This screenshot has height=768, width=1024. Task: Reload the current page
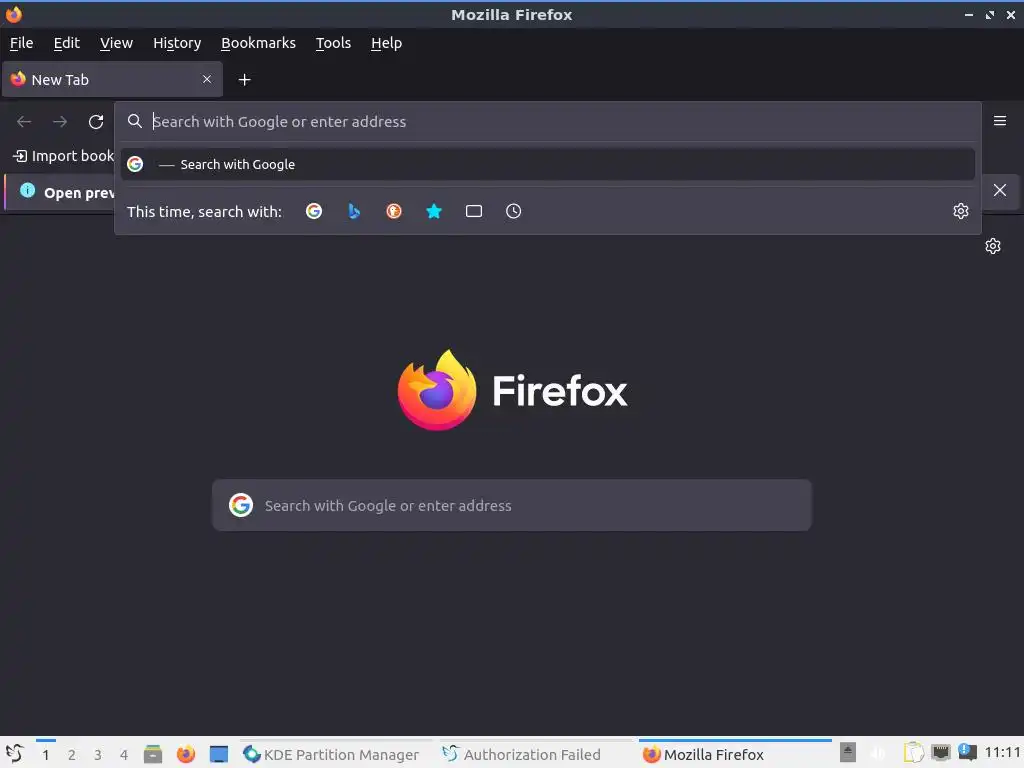point(96,121)
